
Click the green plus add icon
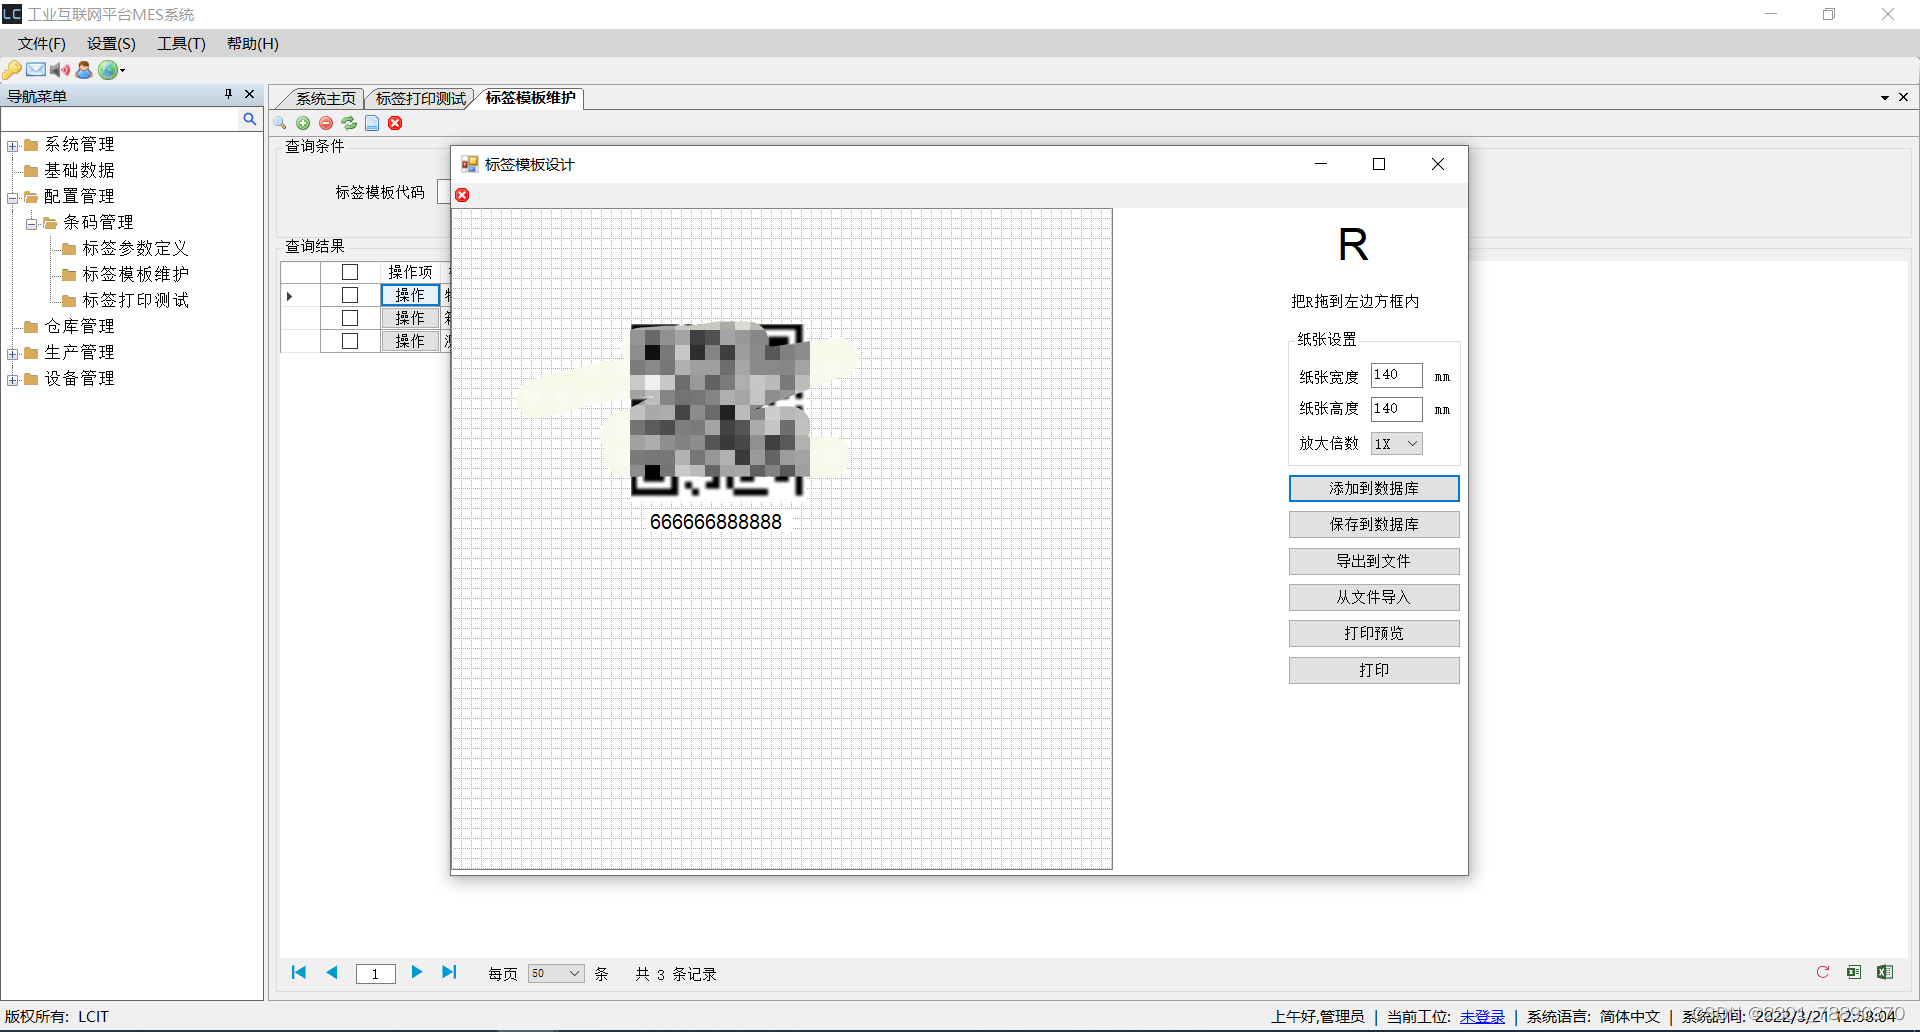(303, 123)
